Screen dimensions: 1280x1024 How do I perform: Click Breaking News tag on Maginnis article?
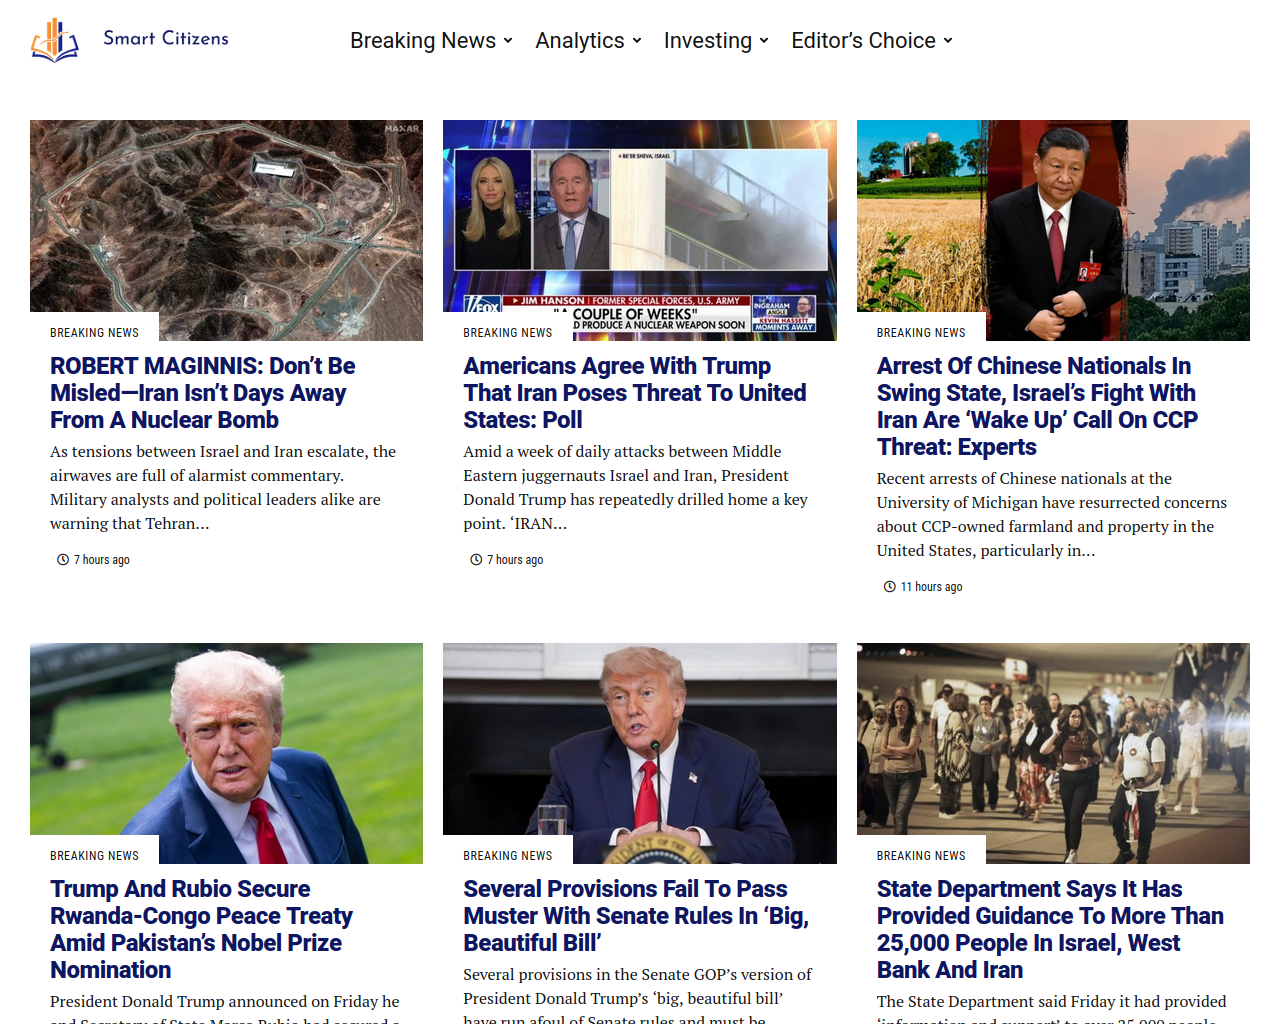(94, 333)
